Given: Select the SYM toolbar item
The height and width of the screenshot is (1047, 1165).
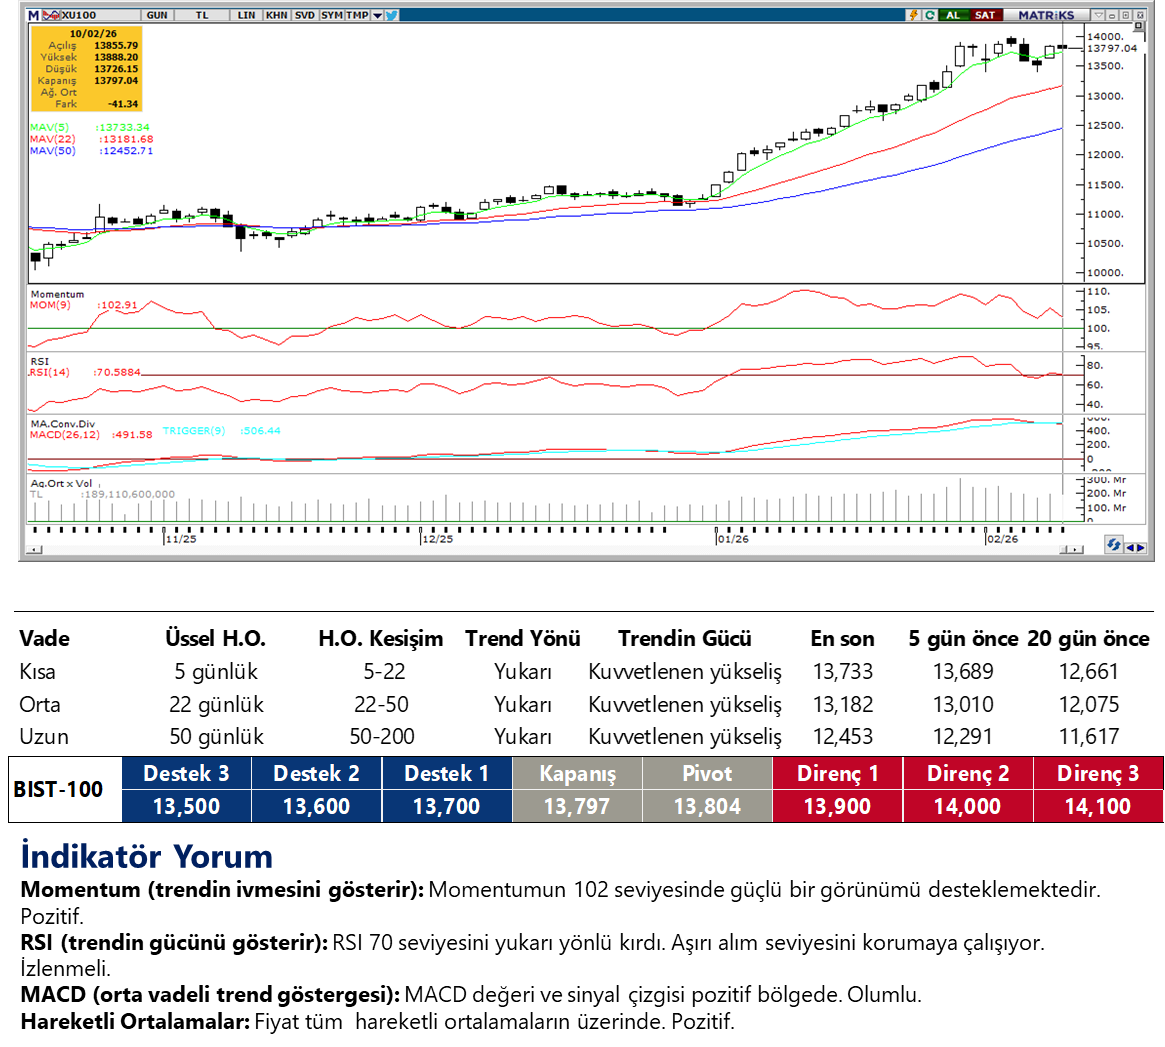Looking at the screenshot, I should coord(331,15).
